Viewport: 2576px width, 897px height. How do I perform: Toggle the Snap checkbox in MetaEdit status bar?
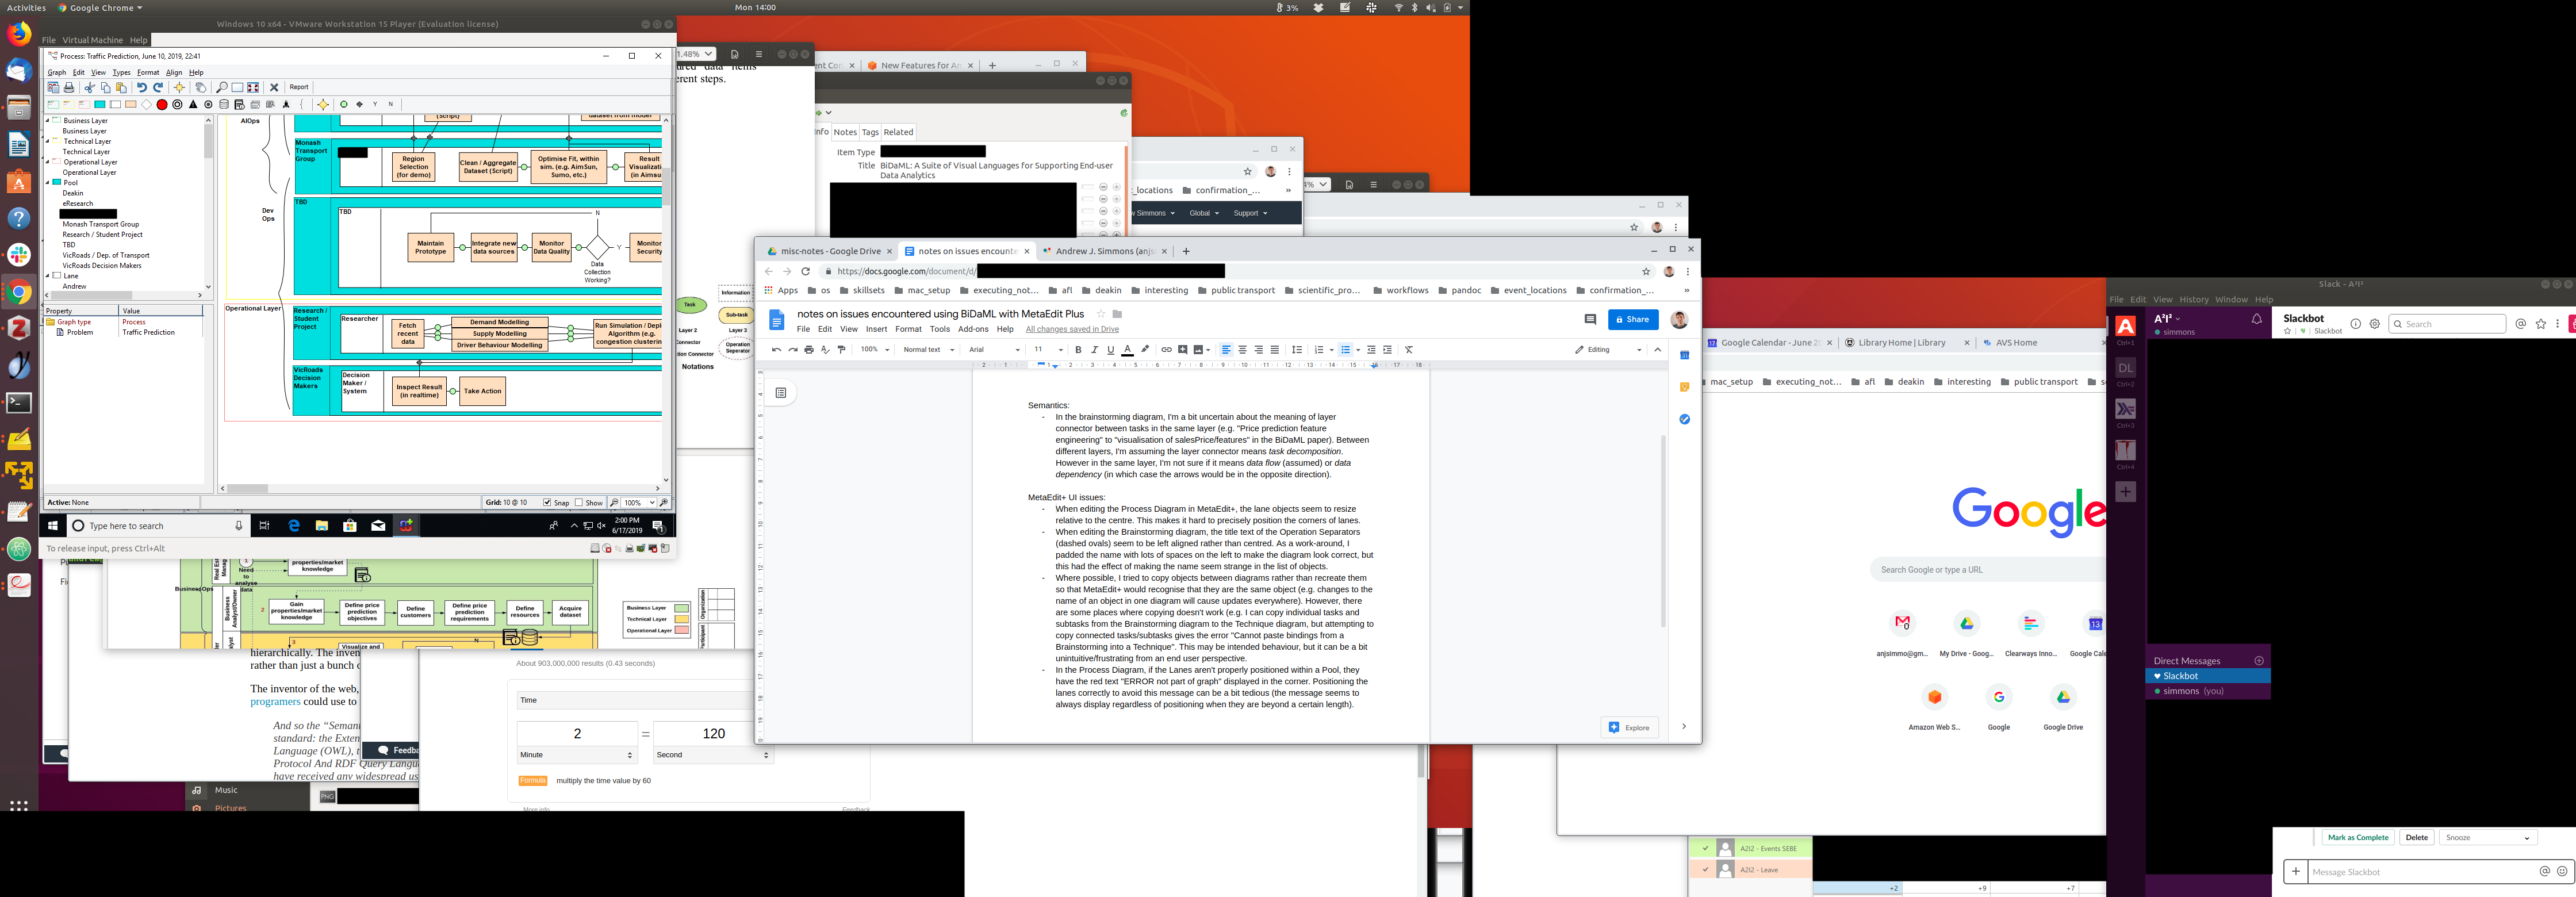tap(547, 503)
